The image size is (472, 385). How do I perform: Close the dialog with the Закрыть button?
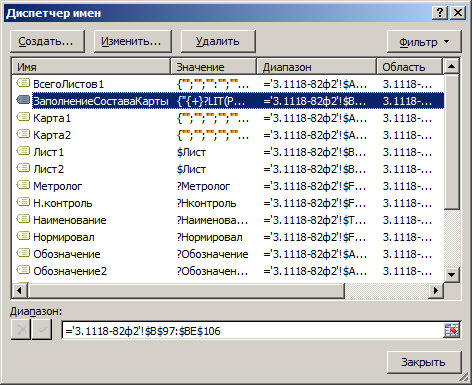(x=424, y=362)
